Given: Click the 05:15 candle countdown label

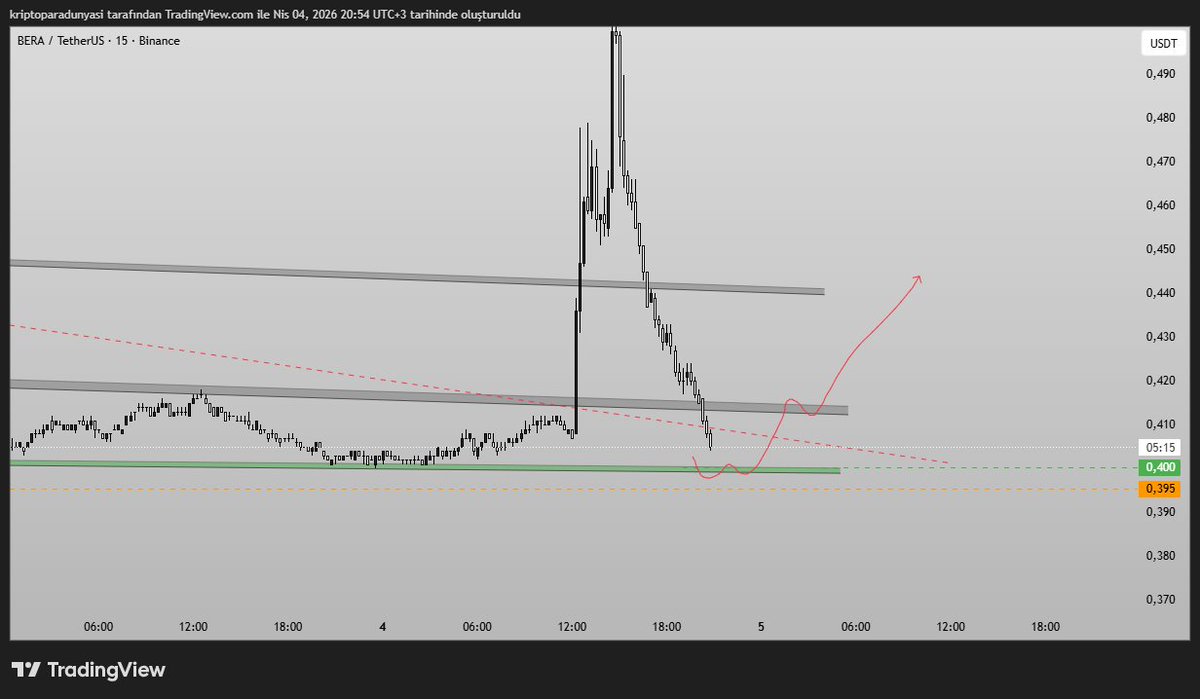Looking at the screenshot, I should [x=1159, y=448].
